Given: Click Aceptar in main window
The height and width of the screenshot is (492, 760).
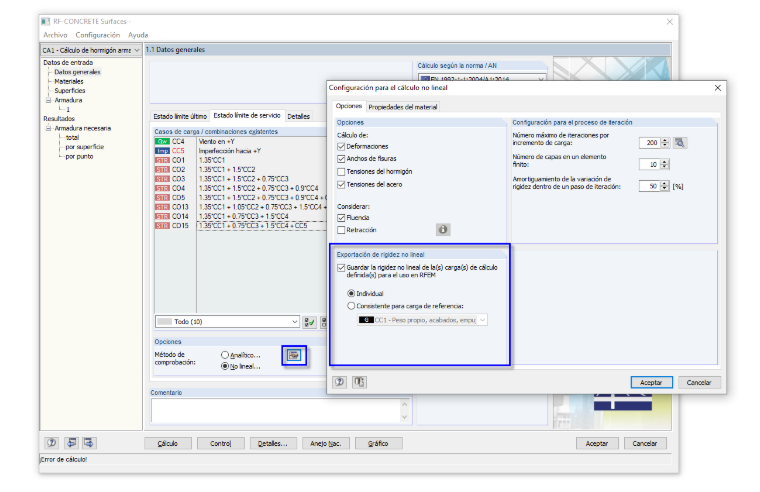Looking at the screenshot, I should tap(597, 444).
